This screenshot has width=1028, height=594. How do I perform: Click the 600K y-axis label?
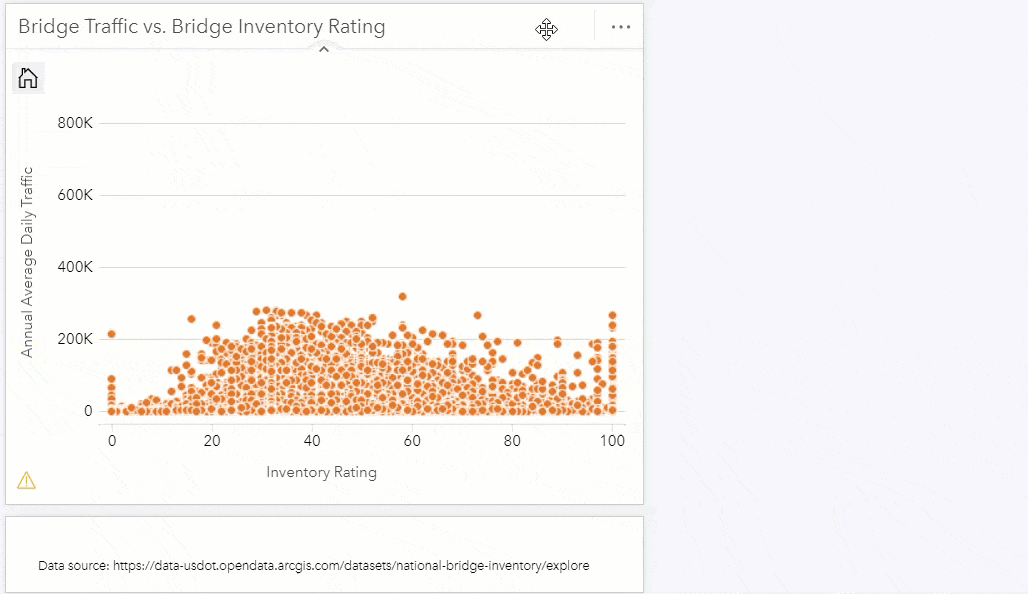coord(75,196)
